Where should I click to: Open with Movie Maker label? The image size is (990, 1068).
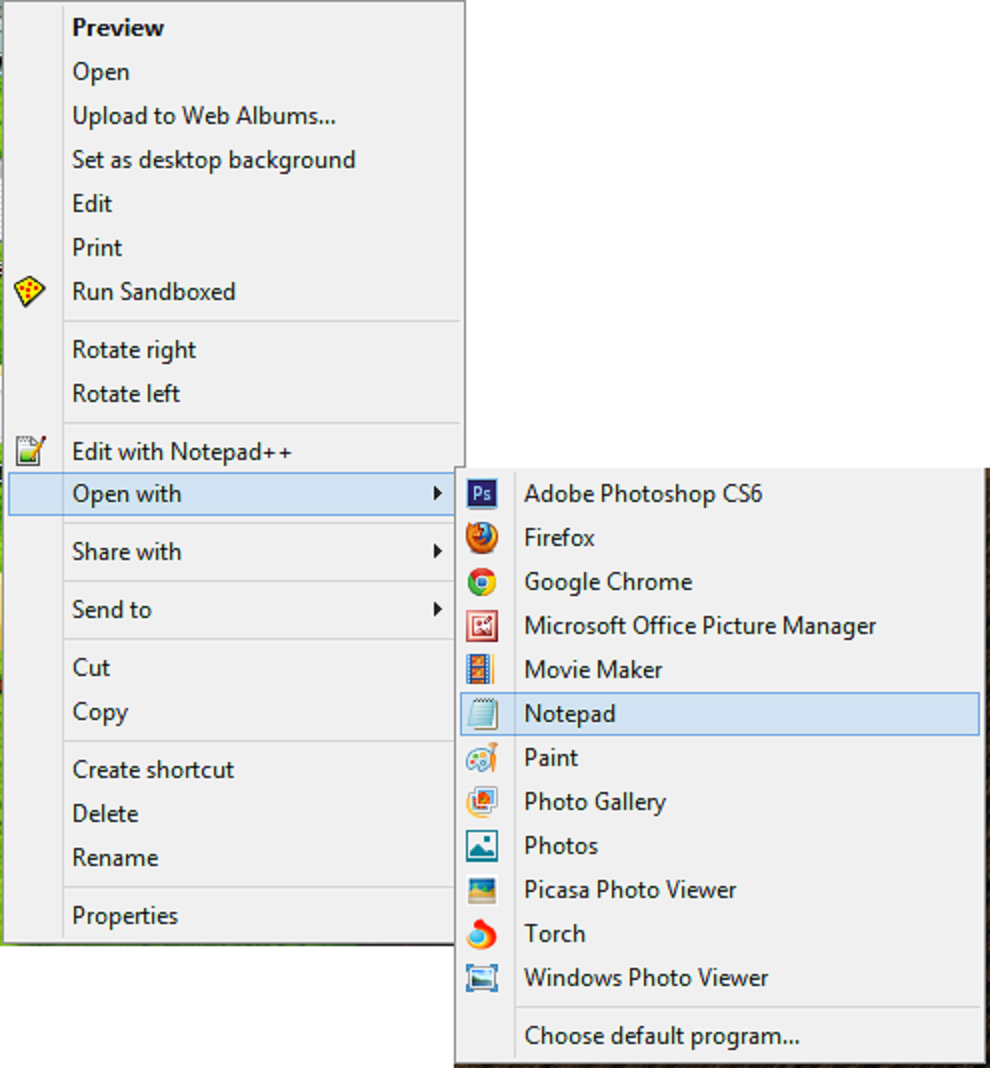pos(593,670)
